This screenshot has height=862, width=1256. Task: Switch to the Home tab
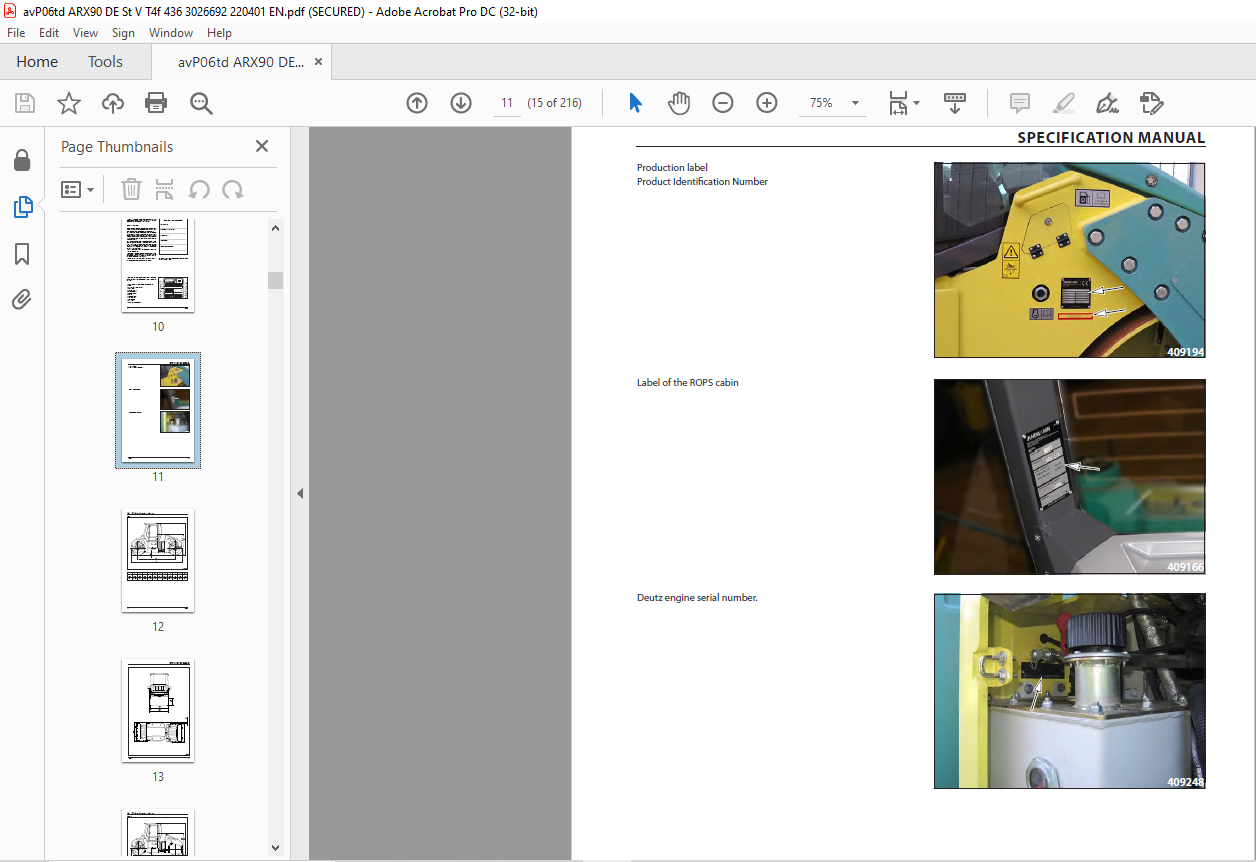coord(37,62)
